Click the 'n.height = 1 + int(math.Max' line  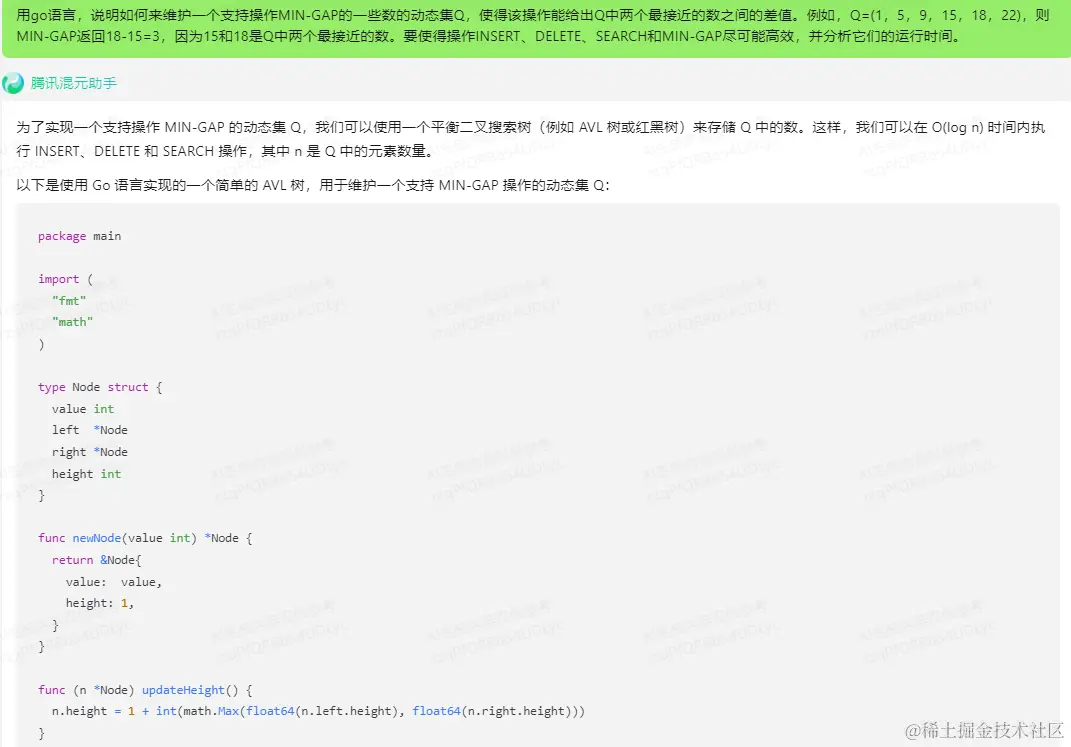click(x=318, y=711)
